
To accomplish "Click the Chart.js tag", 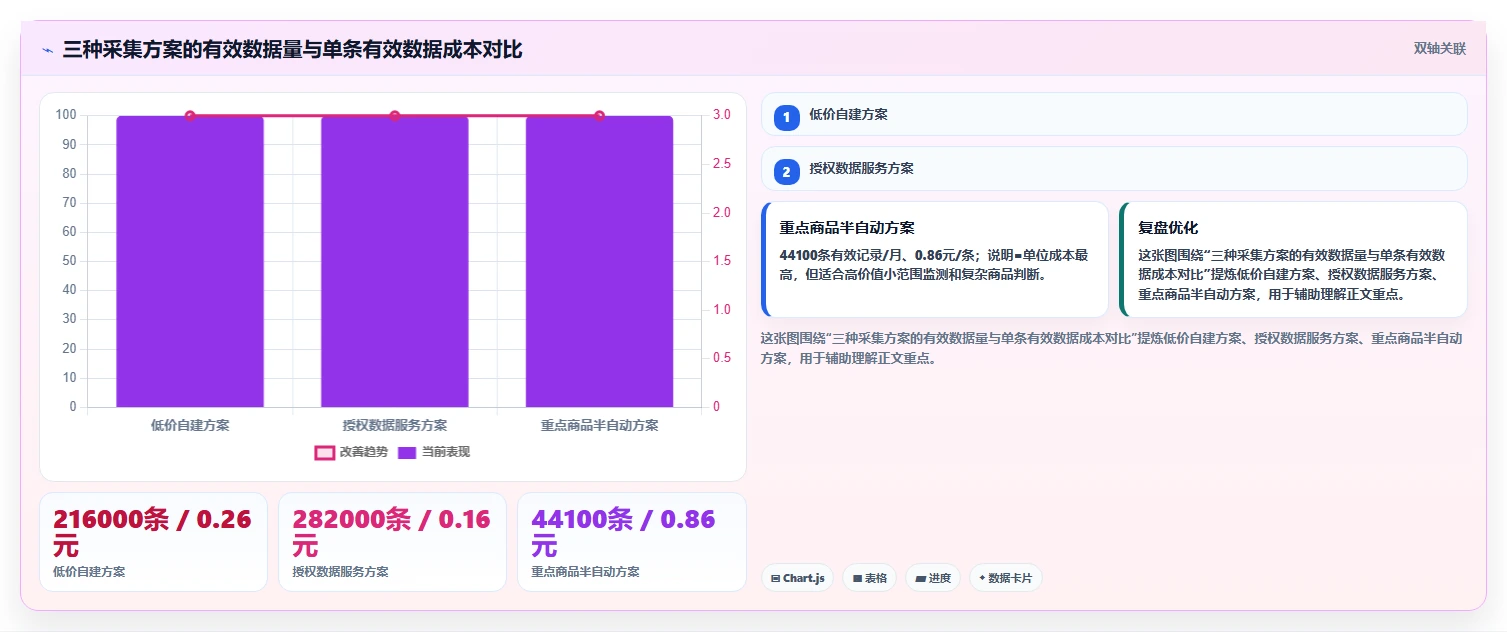I will click(x=797, y=578).
